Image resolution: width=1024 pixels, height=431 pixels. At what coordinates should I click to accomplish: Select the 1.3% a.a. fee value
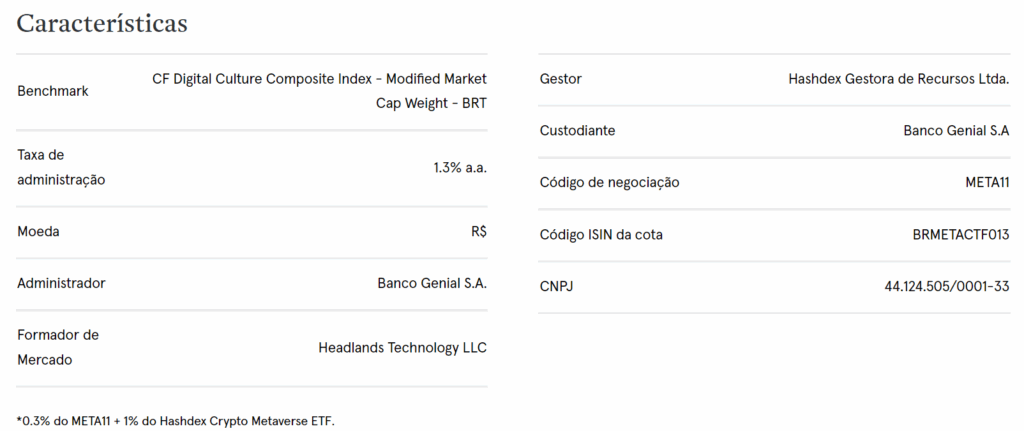tap(460, 167)
